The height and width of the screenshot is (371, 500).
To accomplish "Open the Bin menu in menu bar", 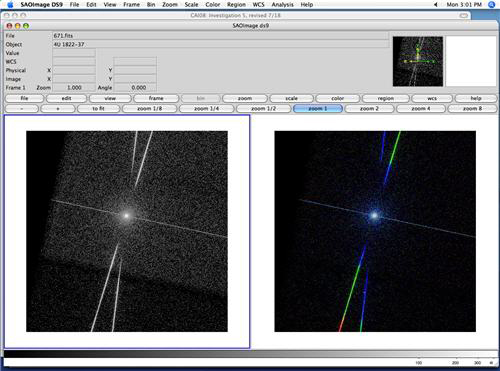I will click(x=151, y=5).
